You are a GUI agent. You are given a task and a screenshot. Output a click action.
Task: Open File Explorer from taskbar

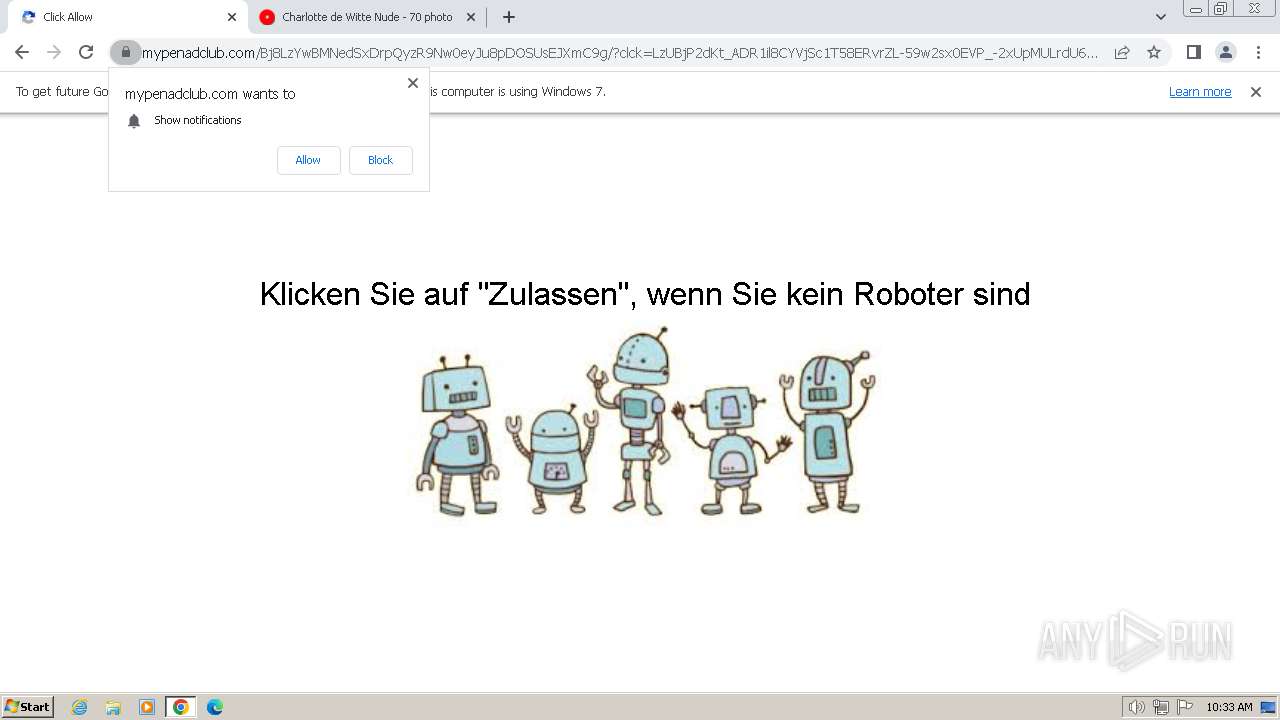click(x=113, y=707)
